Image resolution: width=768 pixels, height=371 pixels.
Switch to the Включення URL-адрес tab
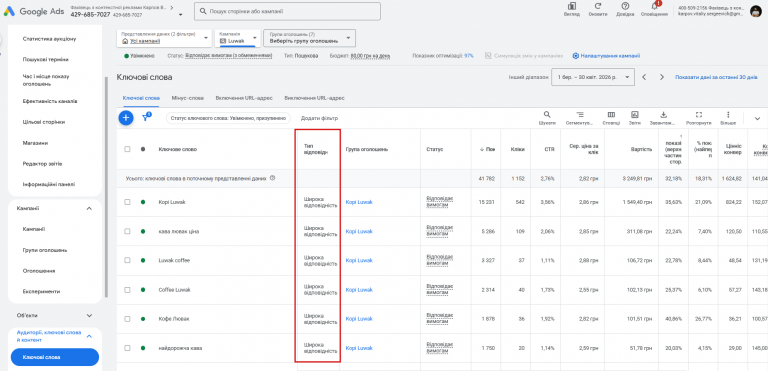point(244,98)
